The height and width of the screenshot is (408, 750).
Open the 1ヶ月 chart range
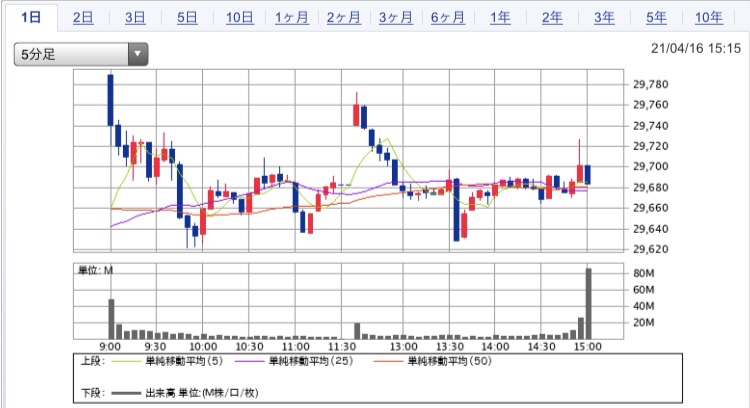point(292,18)
